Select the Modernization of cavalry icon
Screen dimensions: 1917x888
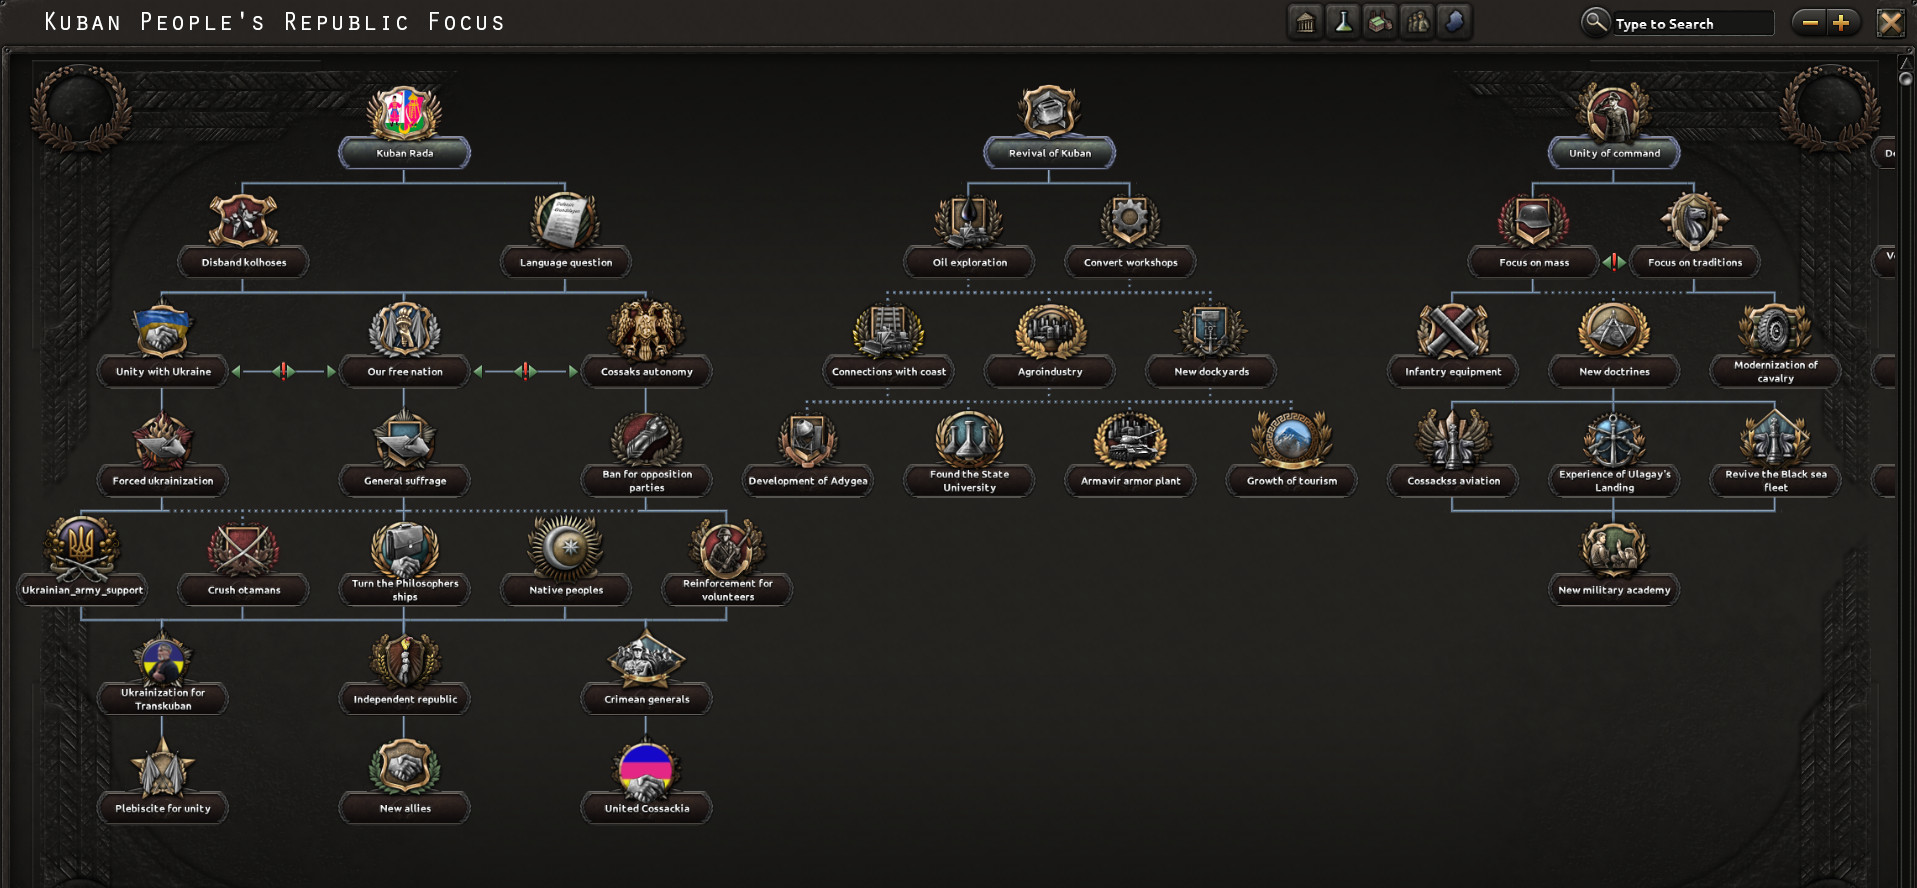click(x=1775, y=330)
